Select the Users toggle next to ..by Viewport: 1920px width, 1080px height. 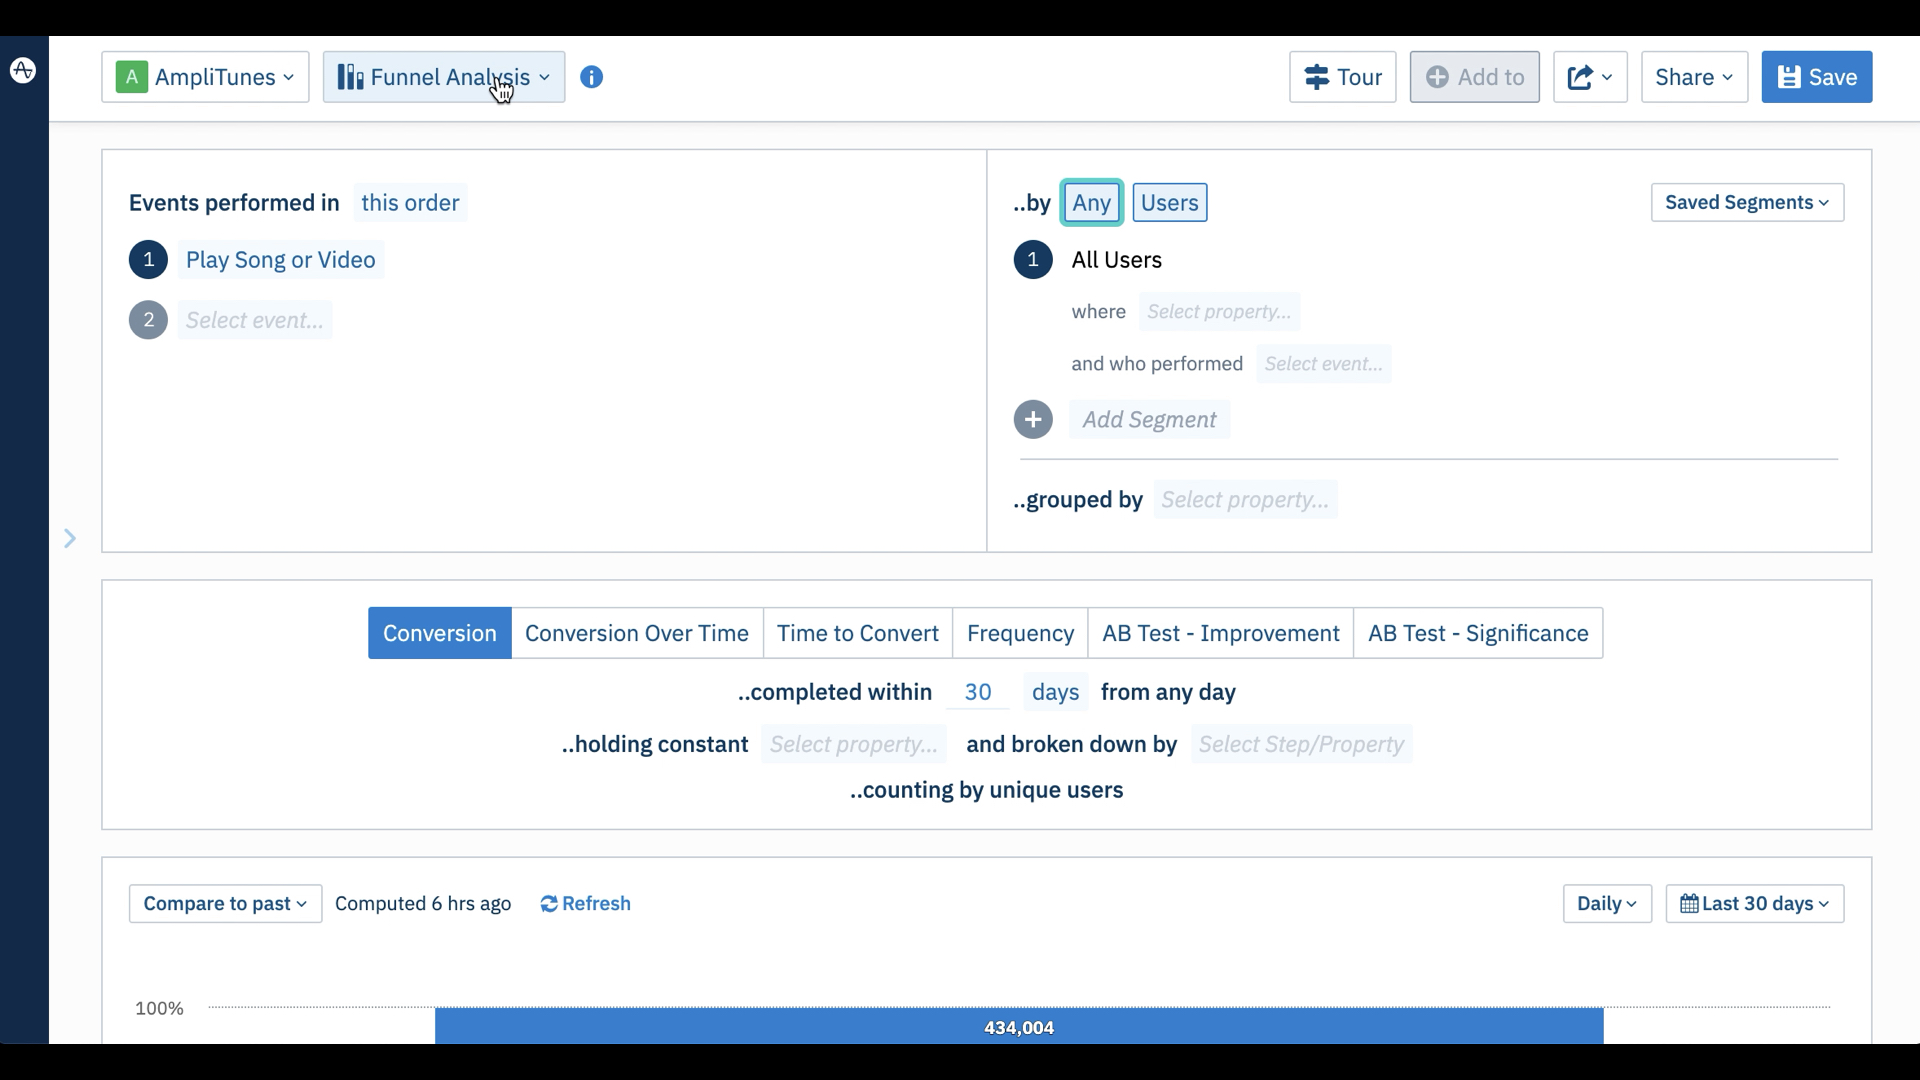coord(1169,203)
